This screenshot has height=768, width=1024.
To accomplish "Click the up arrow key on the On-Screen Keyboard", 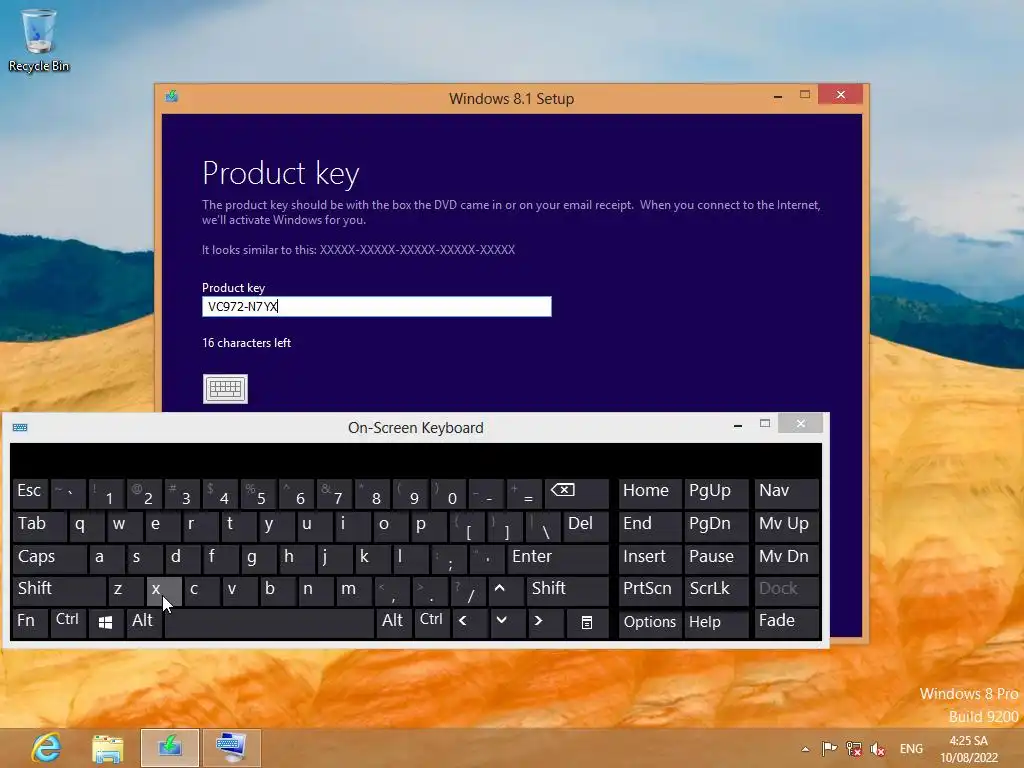I will (505, 590).
